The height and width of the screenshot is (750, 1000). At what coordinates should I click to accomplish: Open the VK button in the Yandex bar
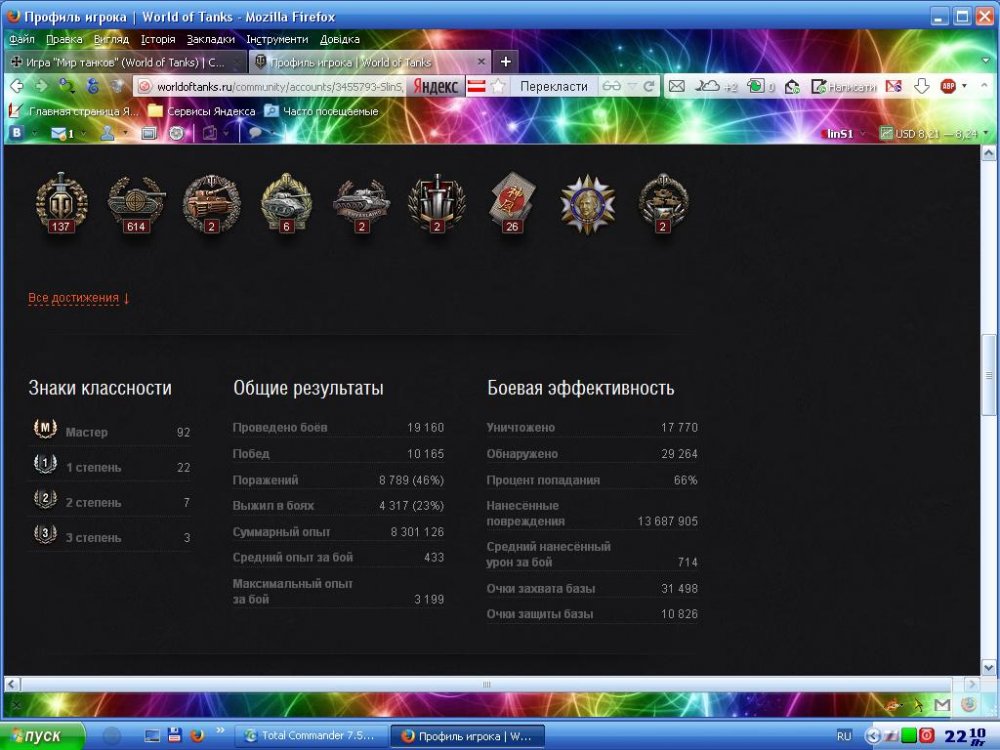17,133
